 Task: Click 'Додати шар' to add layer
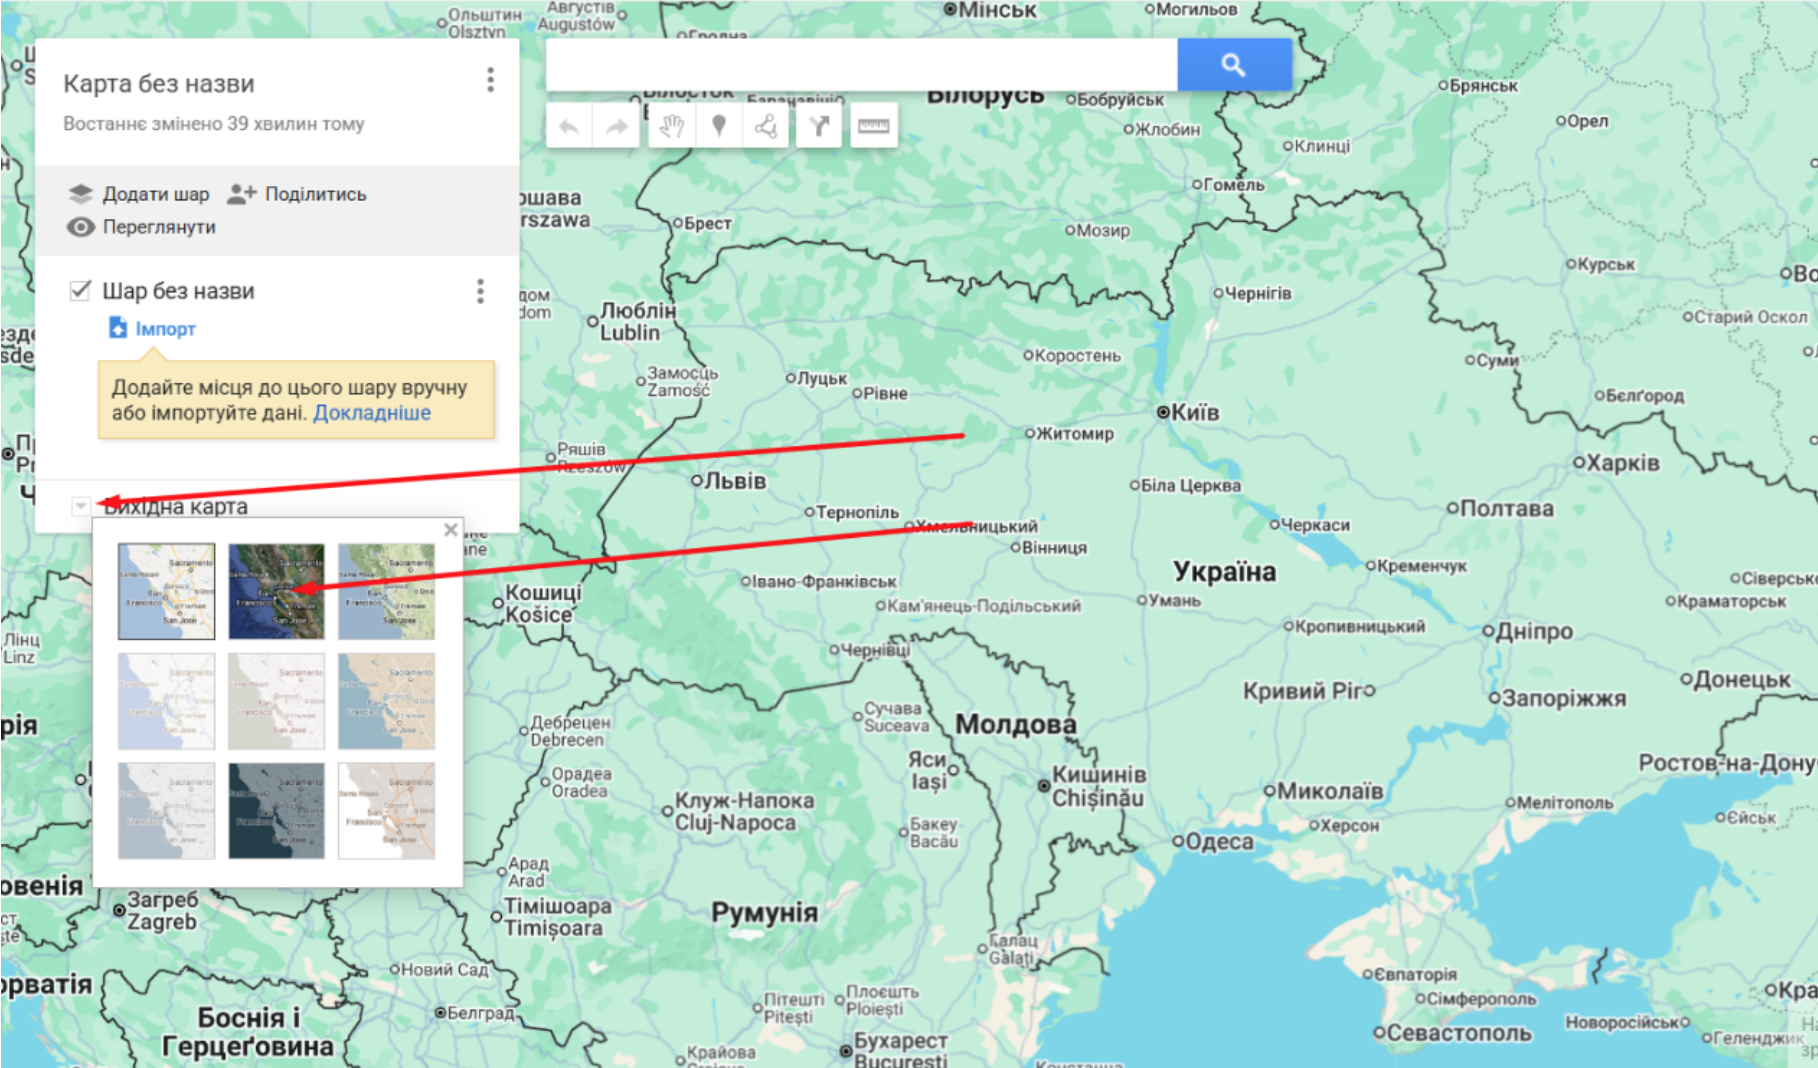(139, 194)
